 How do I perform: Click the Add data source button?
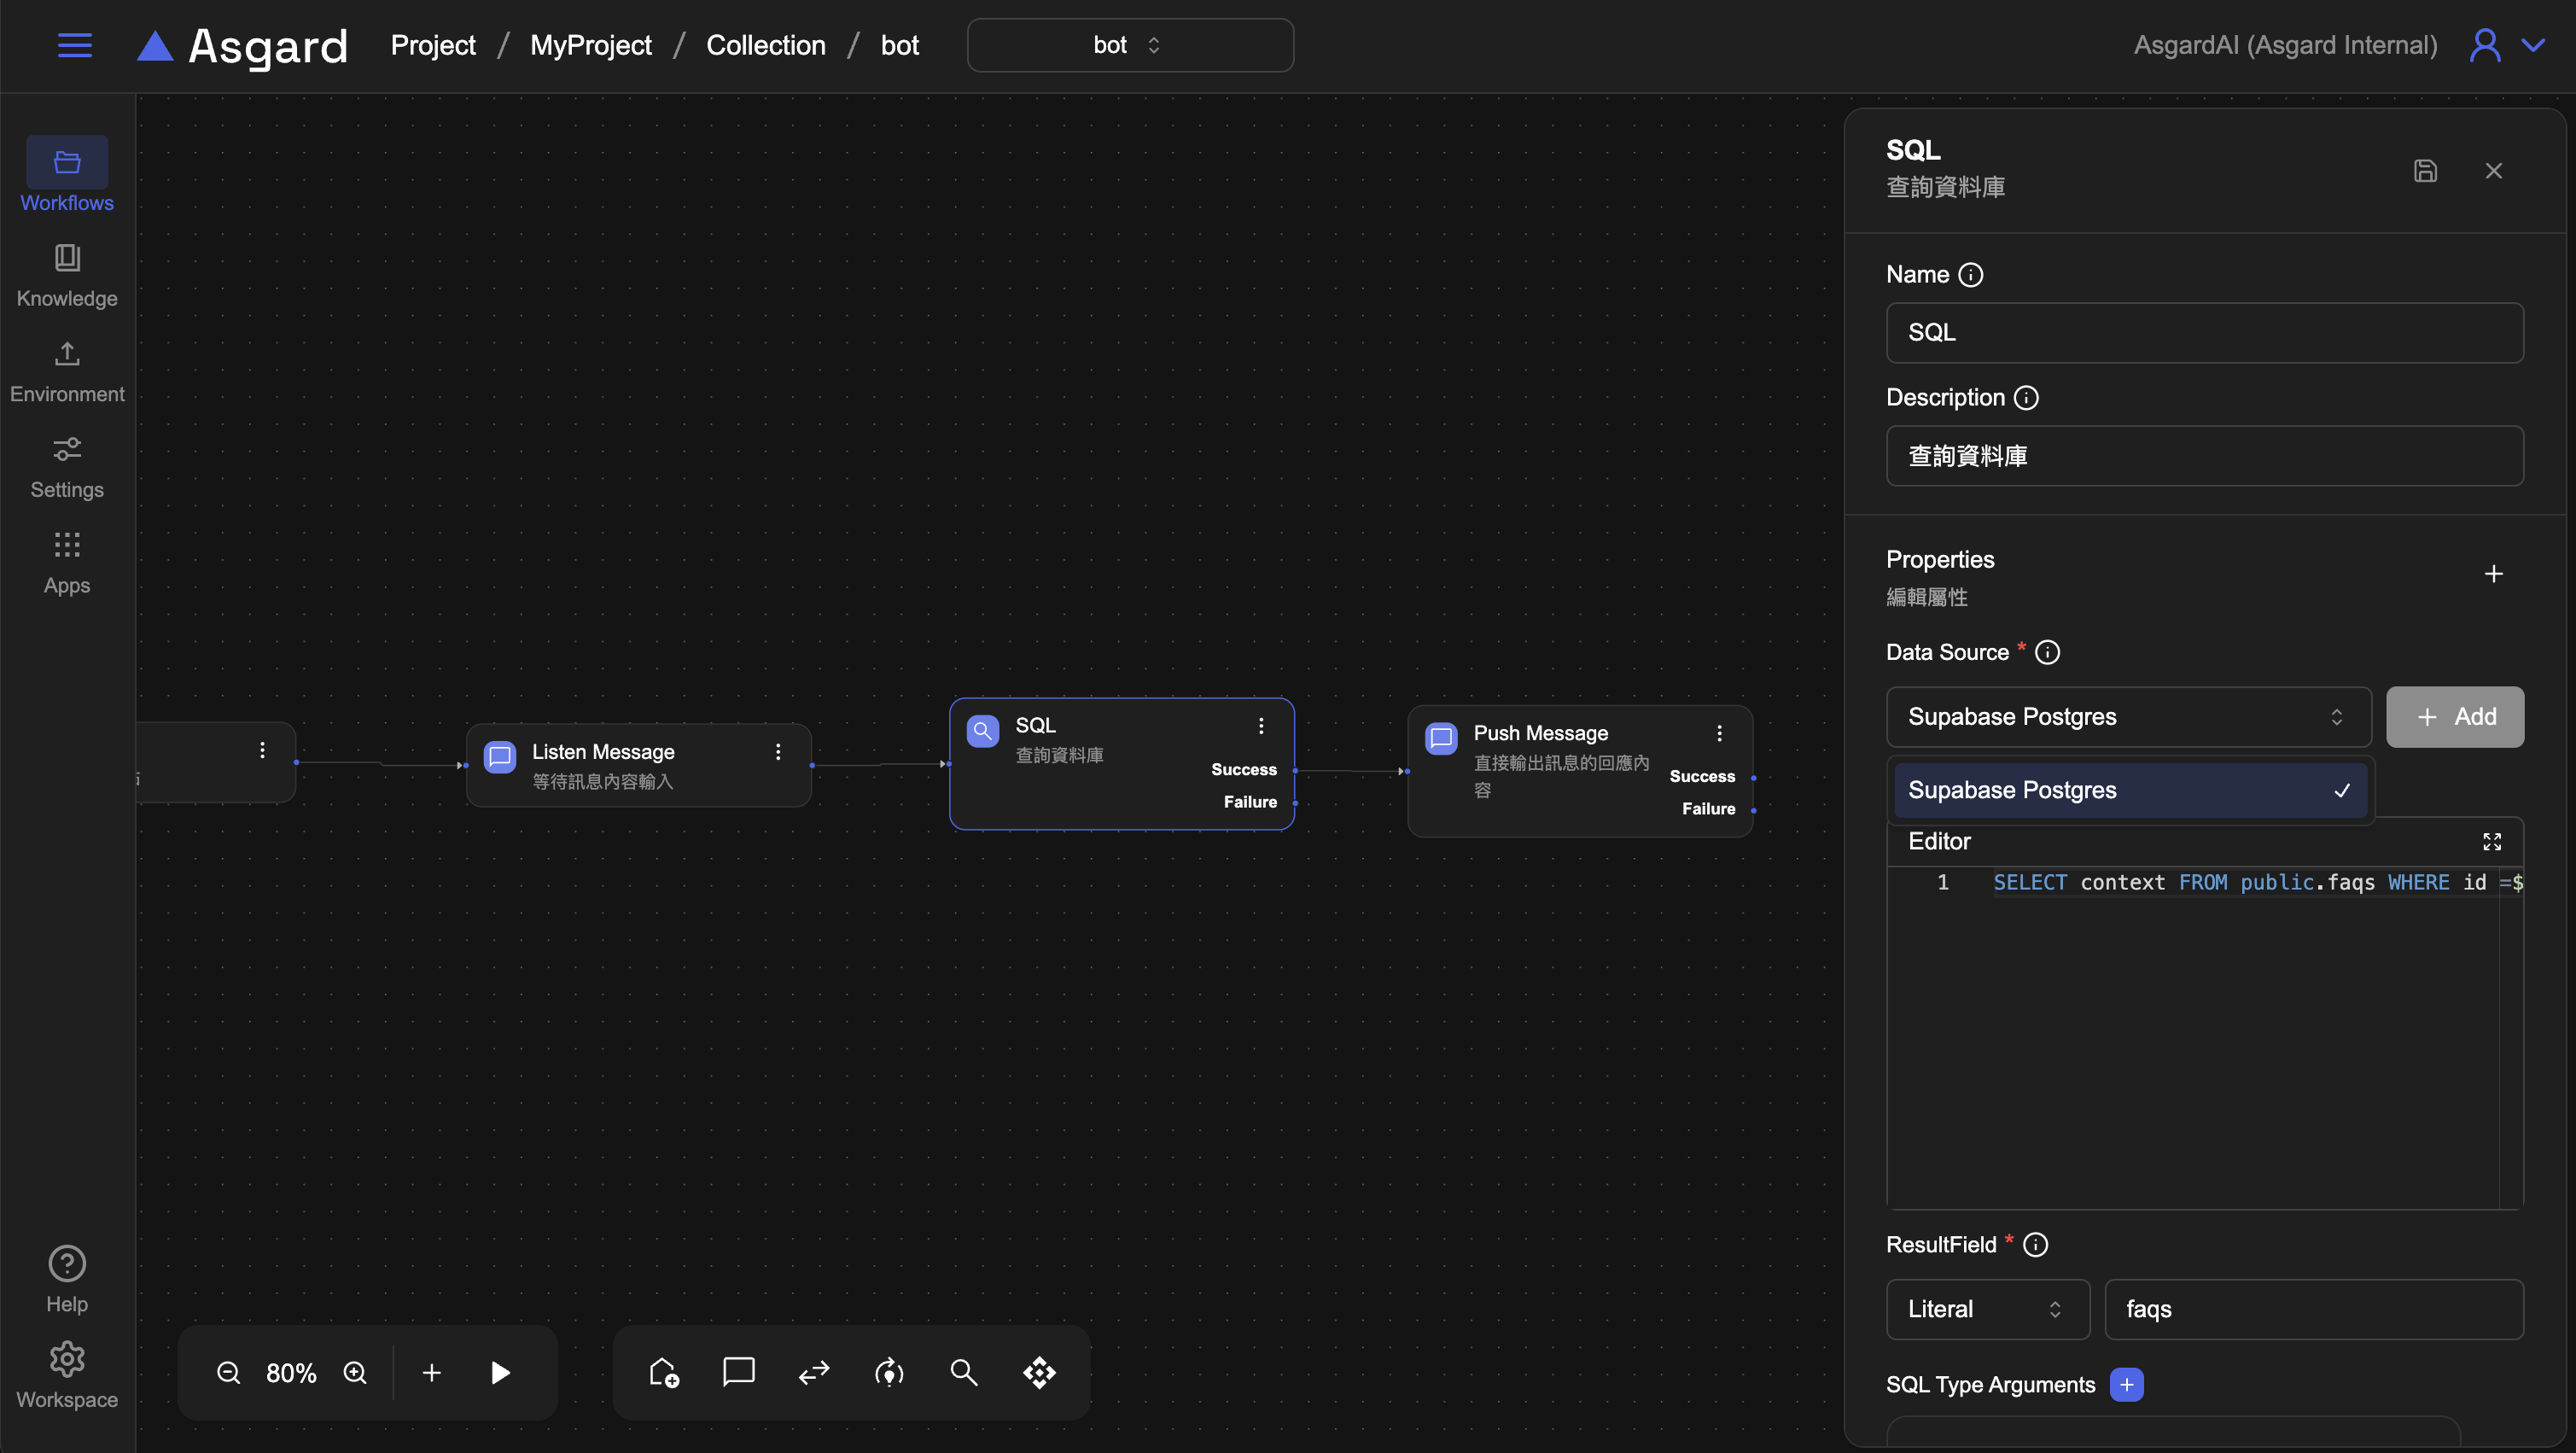[x=2454, y=716]
